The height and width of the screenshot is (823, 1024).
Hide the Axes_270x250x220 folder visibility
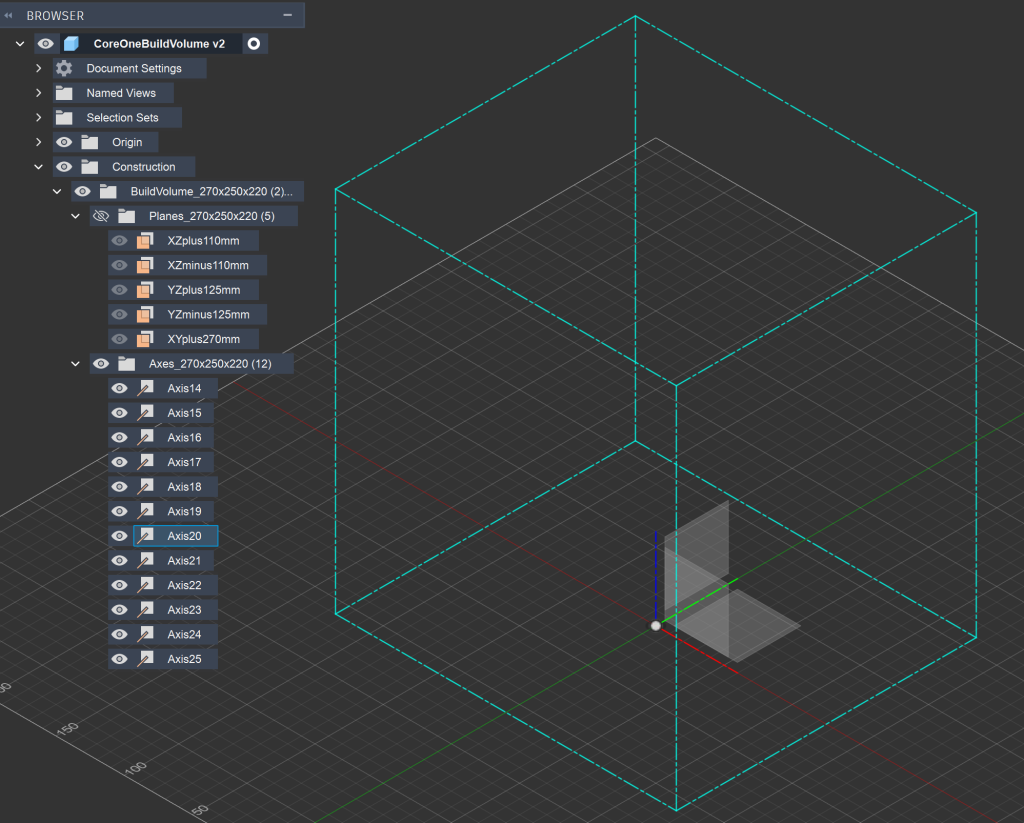point(101,364)
